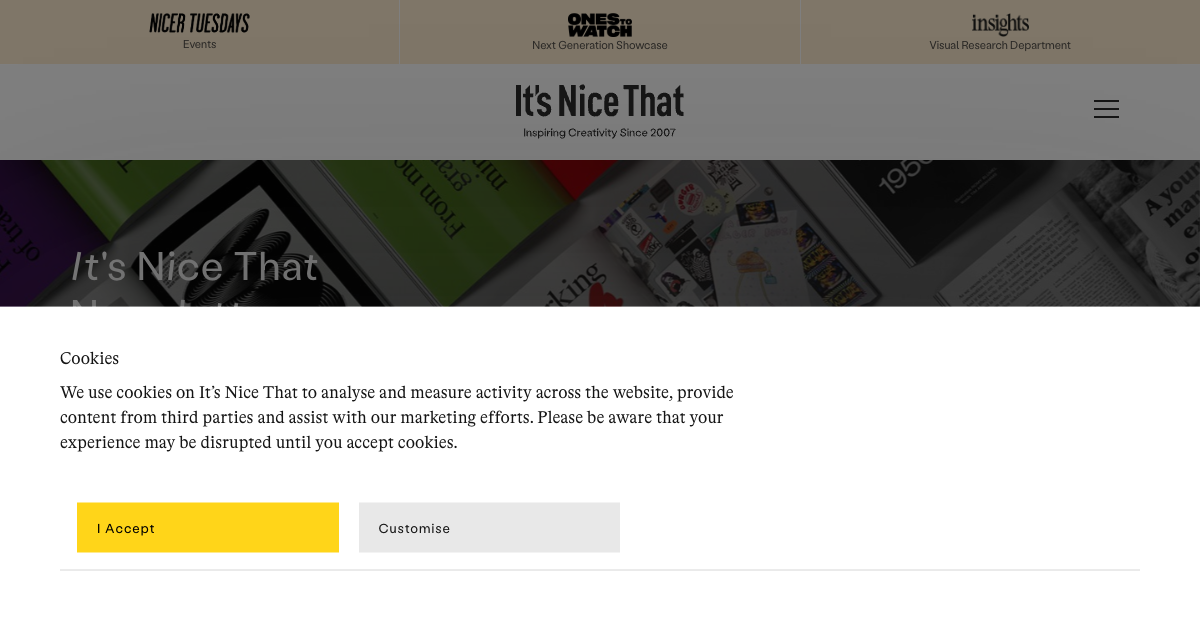Image resolution: width=1200 pixels, height=630 pixels.
Task: Open the hamburger navigation menu
Action: tap(1106, 109)
